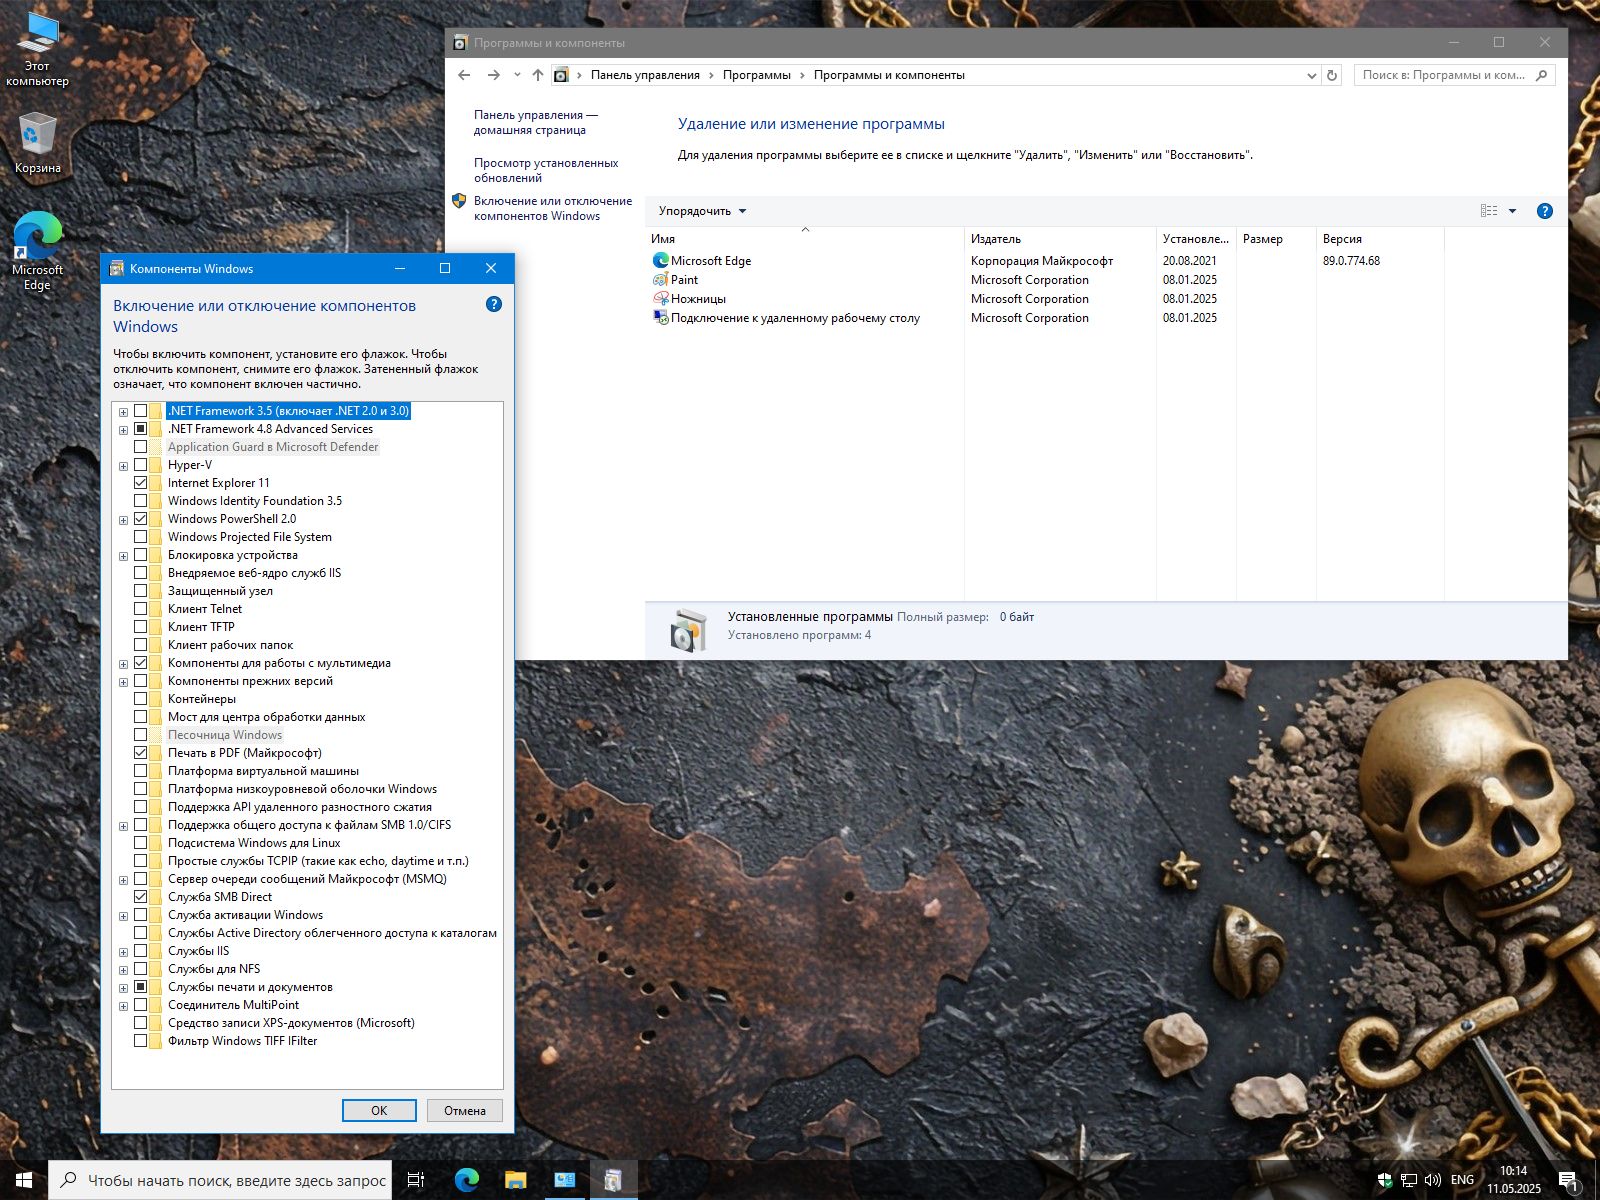This screenshot has height=1200, width=1600.
Task: Click Отмена in Windows Components dialog
Action: click(465, 1110)
